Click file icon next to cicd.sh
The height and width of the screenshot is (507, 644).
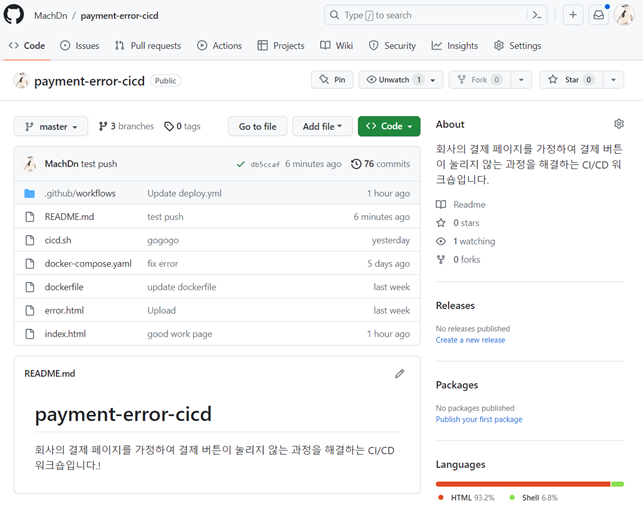click(30, 240)
